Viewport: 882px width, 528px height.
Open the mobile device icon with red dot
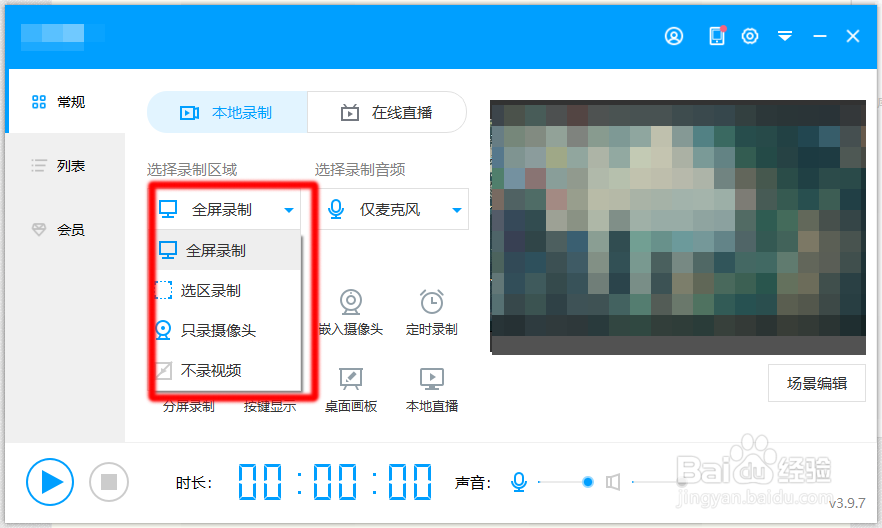[717, 36]
